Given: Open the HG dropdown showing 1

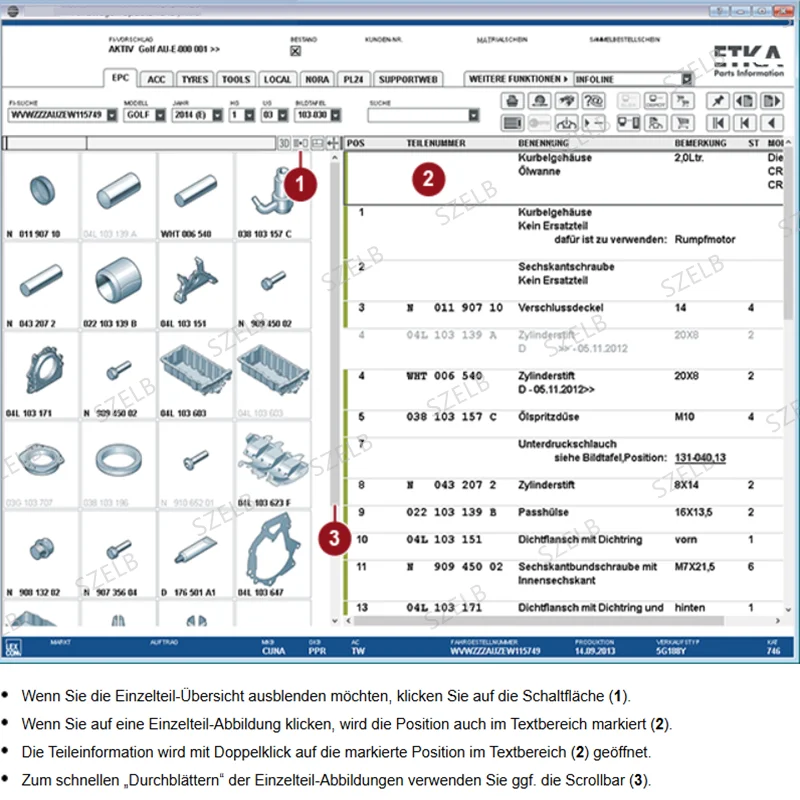Looking at the screenshot, I should click(x=249, y=115).
